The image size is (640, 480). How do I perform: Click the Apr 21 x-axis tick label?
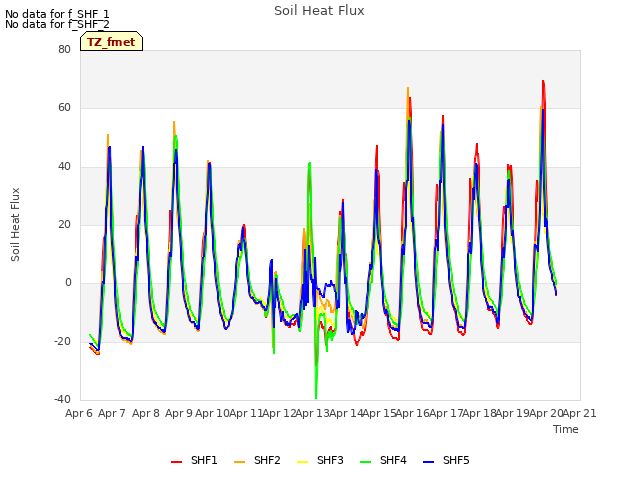(x=580, y=413)
